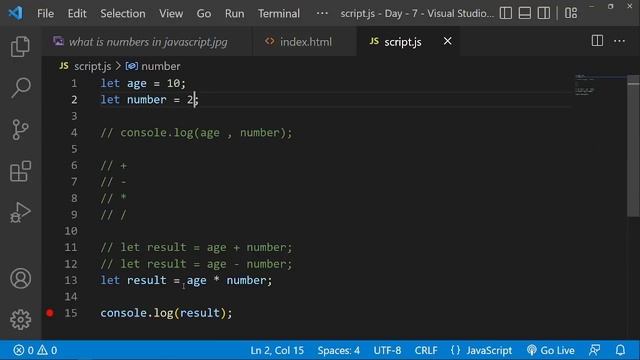Image resolution: width=640 pixels, height=360 pixels.
Task: Click 'console.log(result);' on line 15
Action: pos(166,313)
